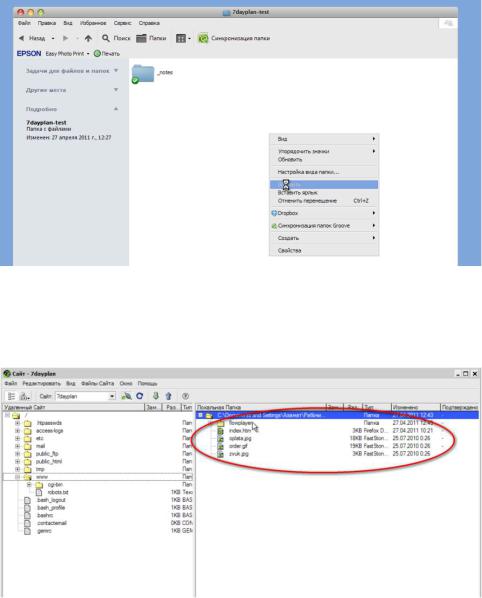The width and height of the screenshot is (482, 598).
Task: Click the site tree view toolbar icon
Action: 11,396
